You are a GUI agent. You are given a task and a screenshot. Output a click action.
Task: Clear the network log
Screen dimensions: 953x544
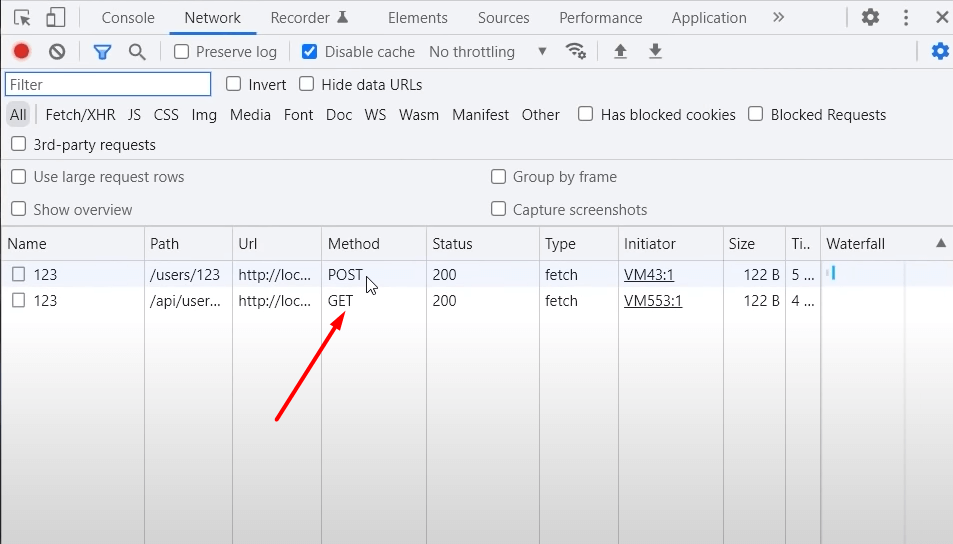pyautogui.click(x=57, y=52)
